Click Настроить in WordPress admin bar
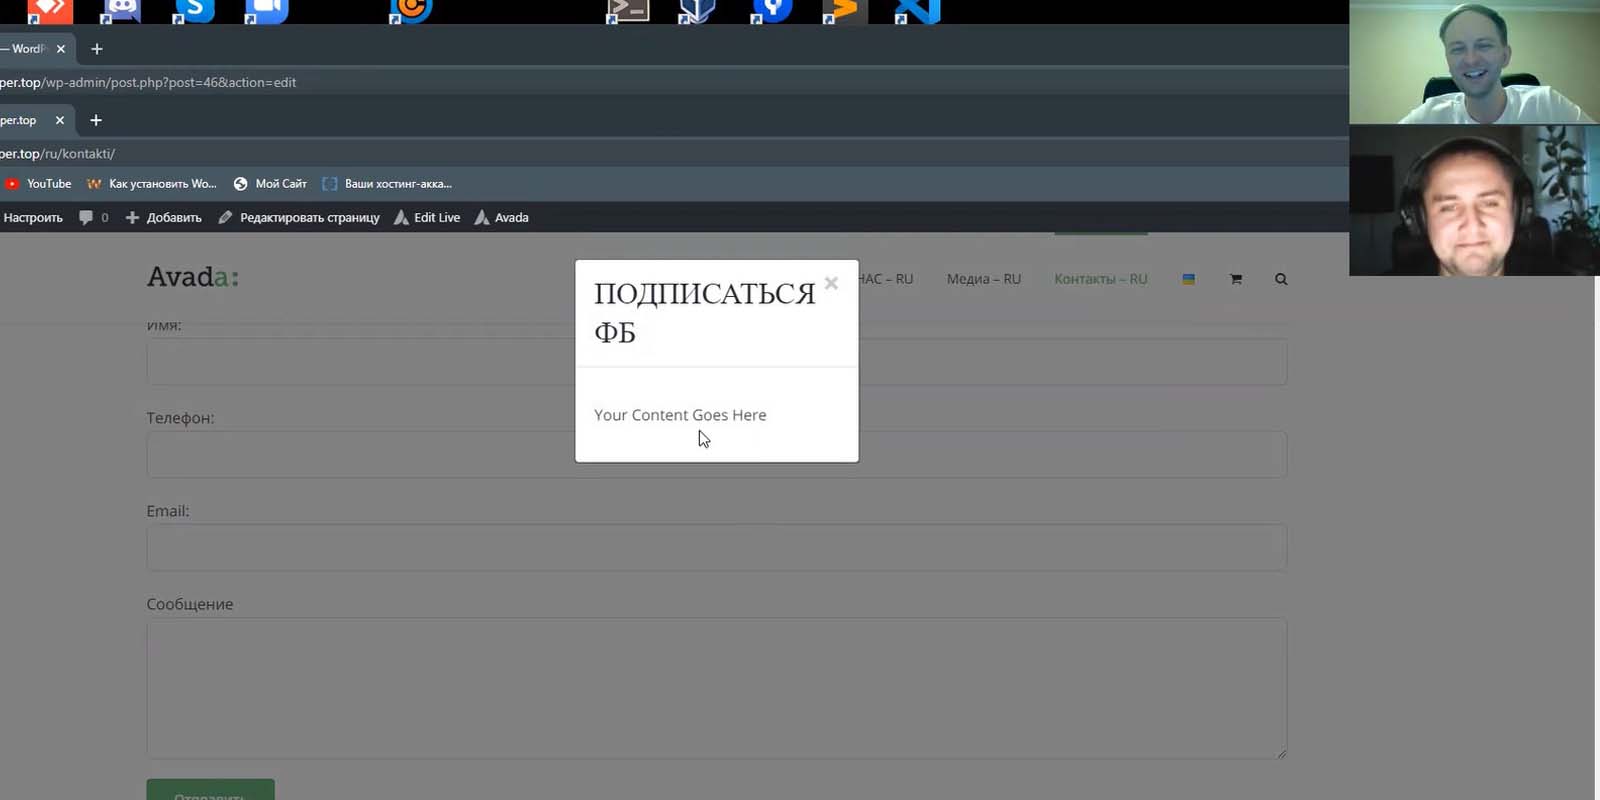This screenshot has width=1600, height=800. [32, 217]
